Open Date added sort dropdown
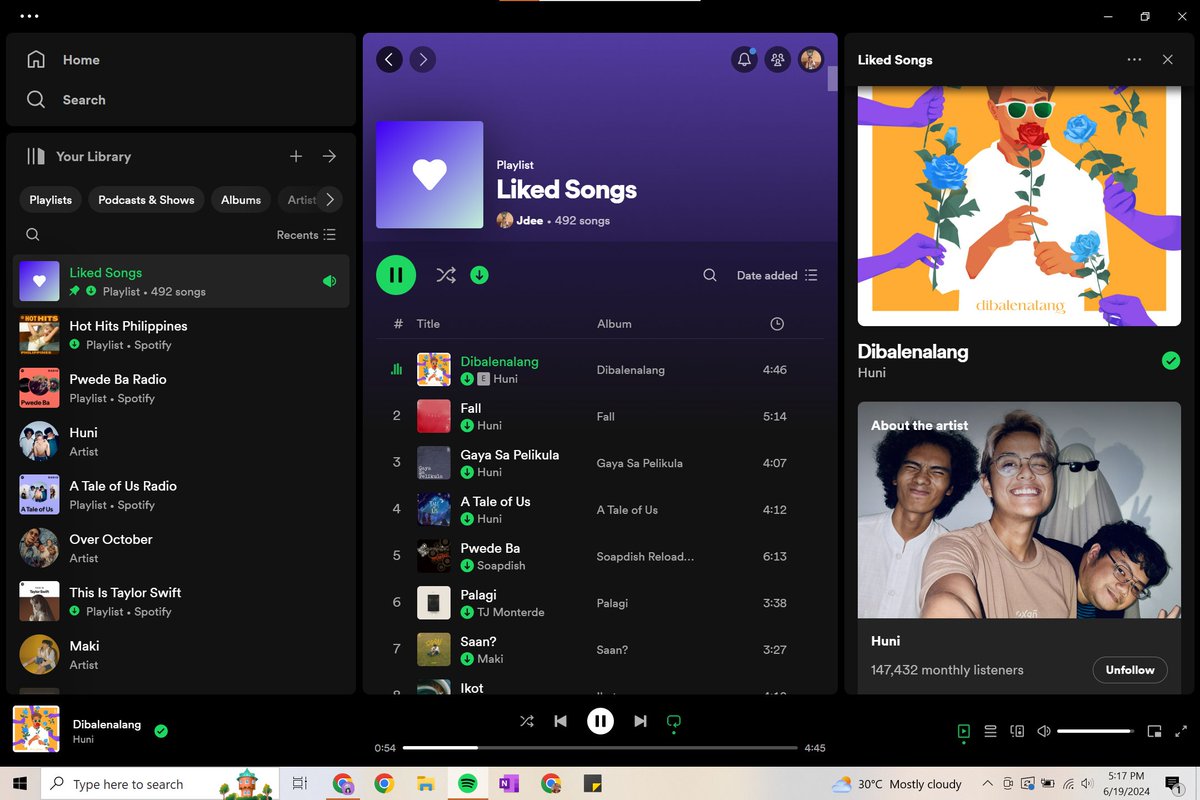The height and width of the screenshot is (800, 1200). pyautogui.click(x=777, y=275)
